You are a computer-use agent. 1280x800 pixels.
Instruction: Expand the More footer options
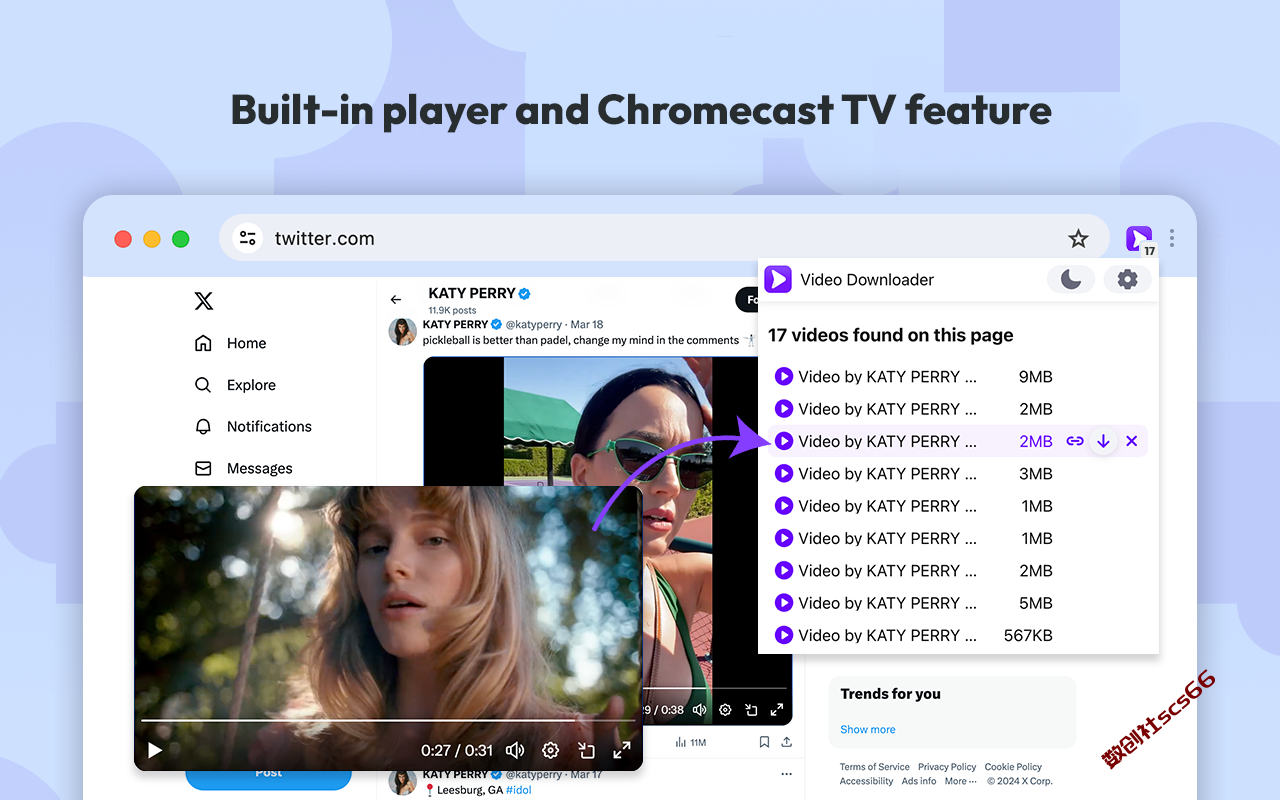click(x=960, y=781)
